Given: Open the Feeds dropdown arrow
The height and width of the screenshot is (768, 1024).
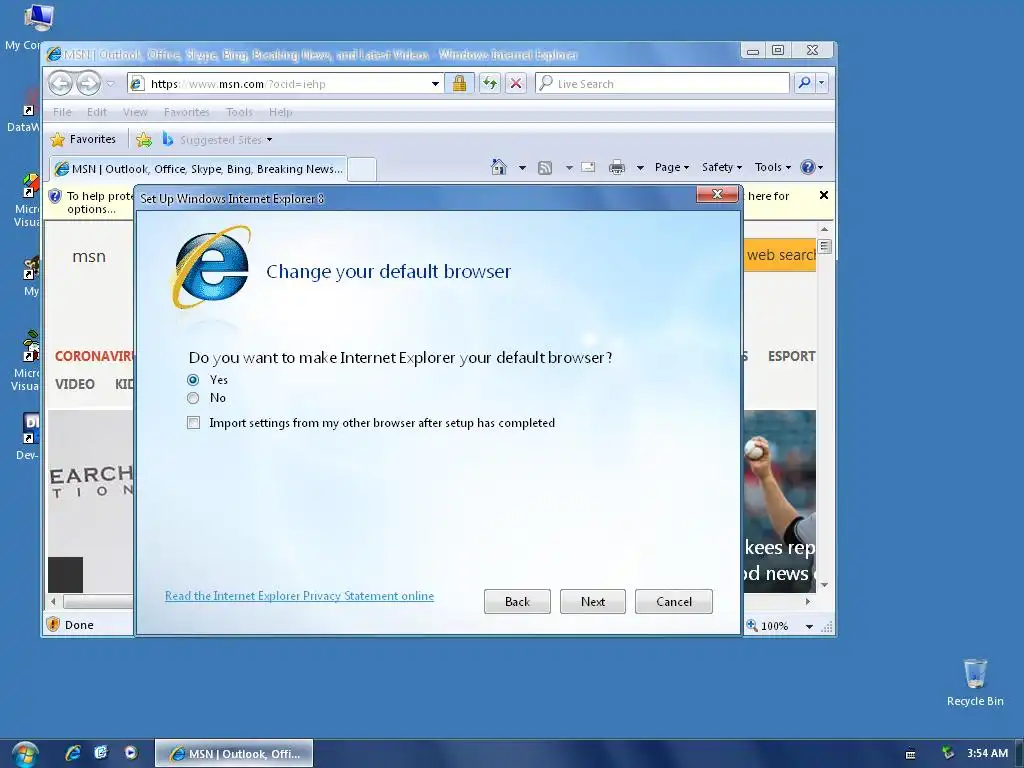Looking at the screenshot, I should (x=569, y=168).
